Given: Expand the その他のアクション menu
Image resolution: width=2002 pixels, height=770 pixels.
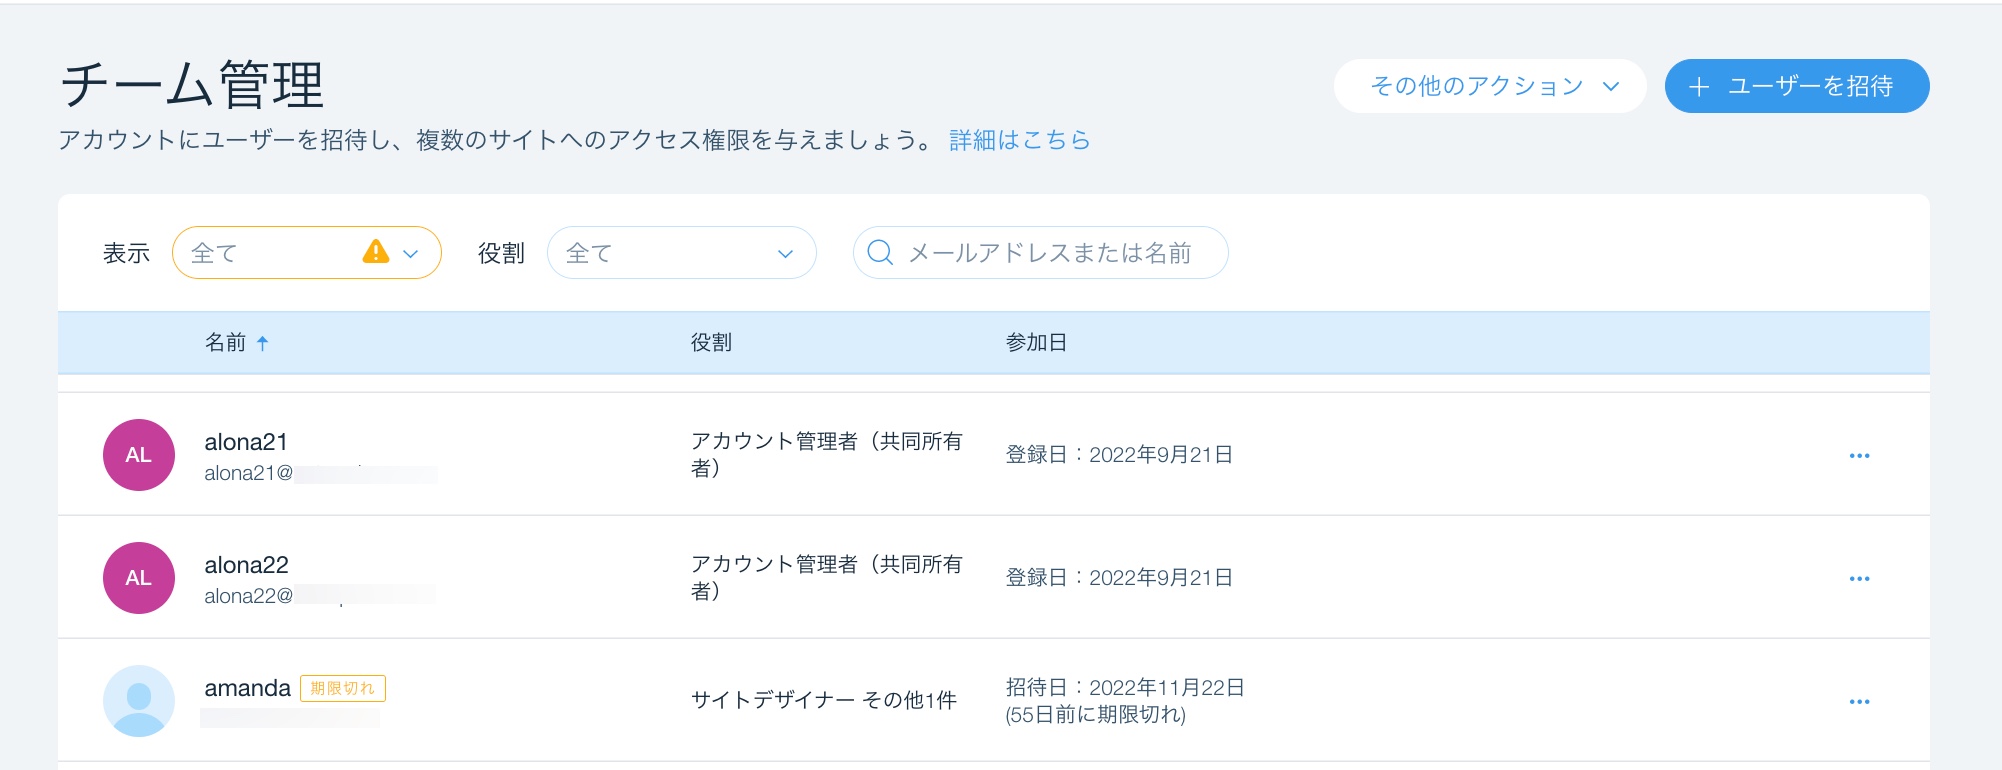Looking at the screenshot, I should tap(1490, 86).
